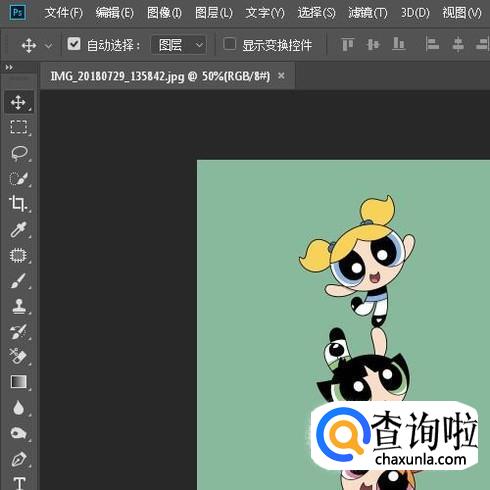Select the Eraser tool
The width and height of the screenshot is (490, 490).
(19, 356)
